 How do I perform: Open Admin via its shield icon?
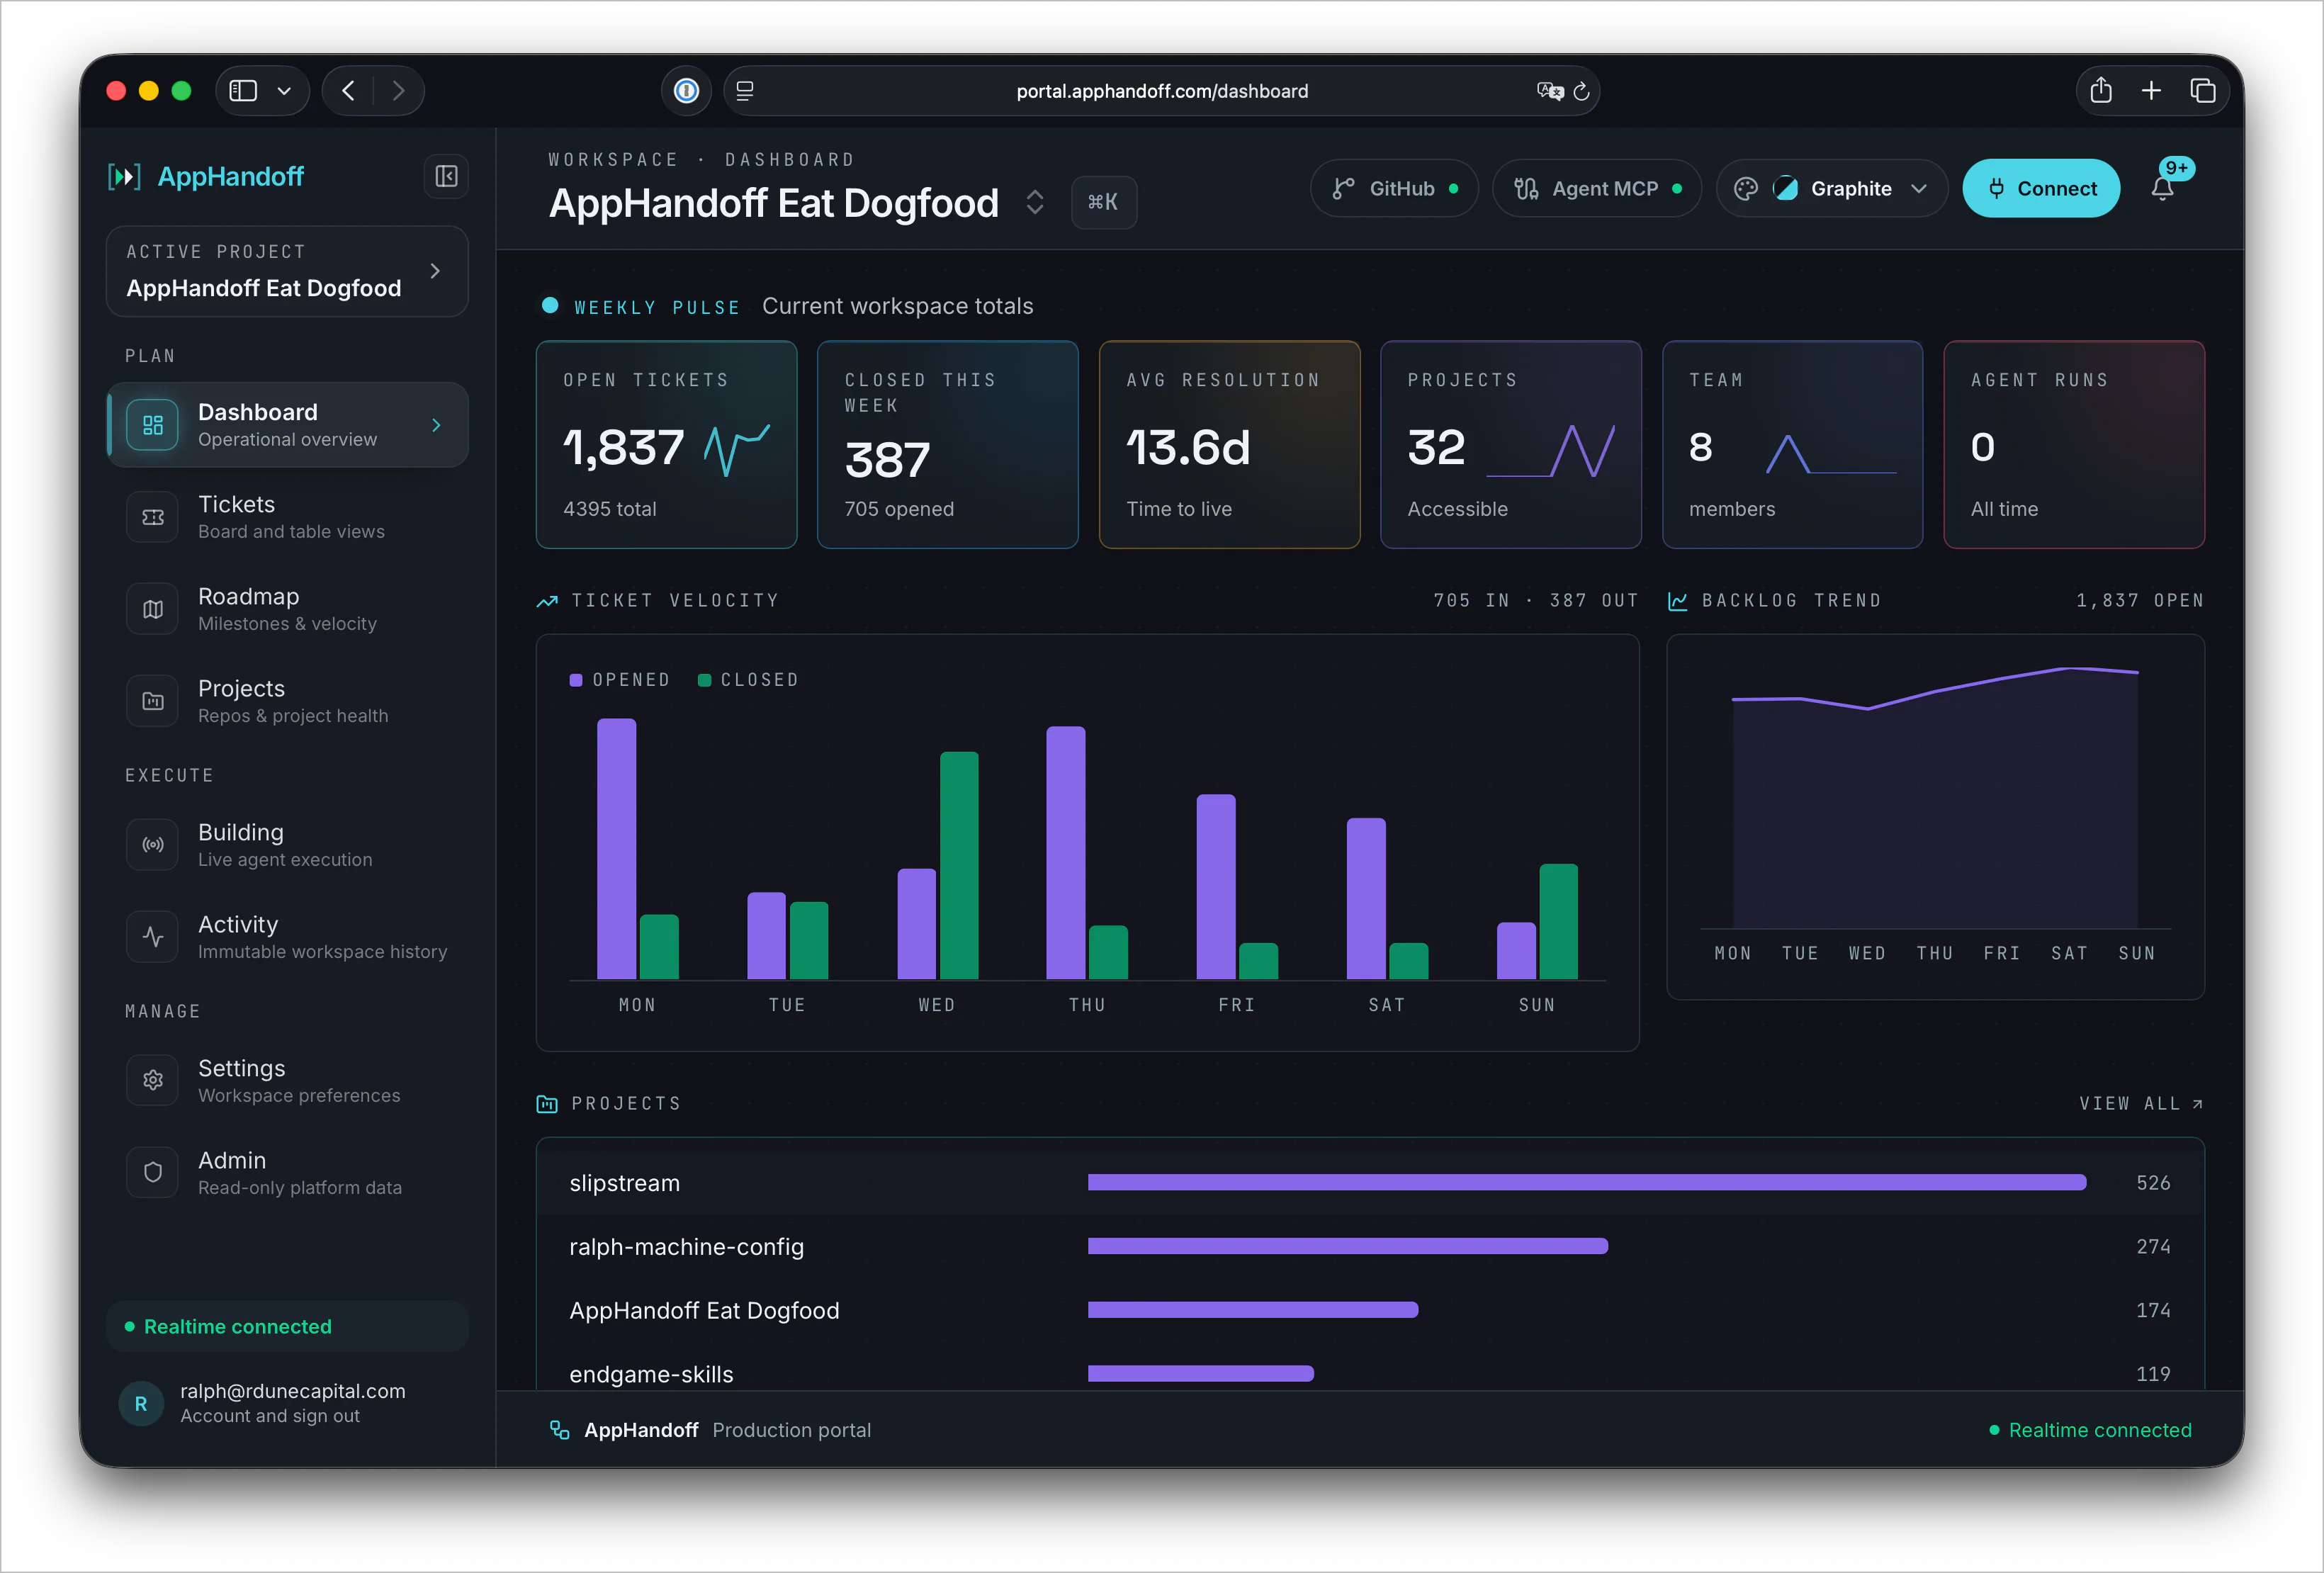click(153, 1173)
